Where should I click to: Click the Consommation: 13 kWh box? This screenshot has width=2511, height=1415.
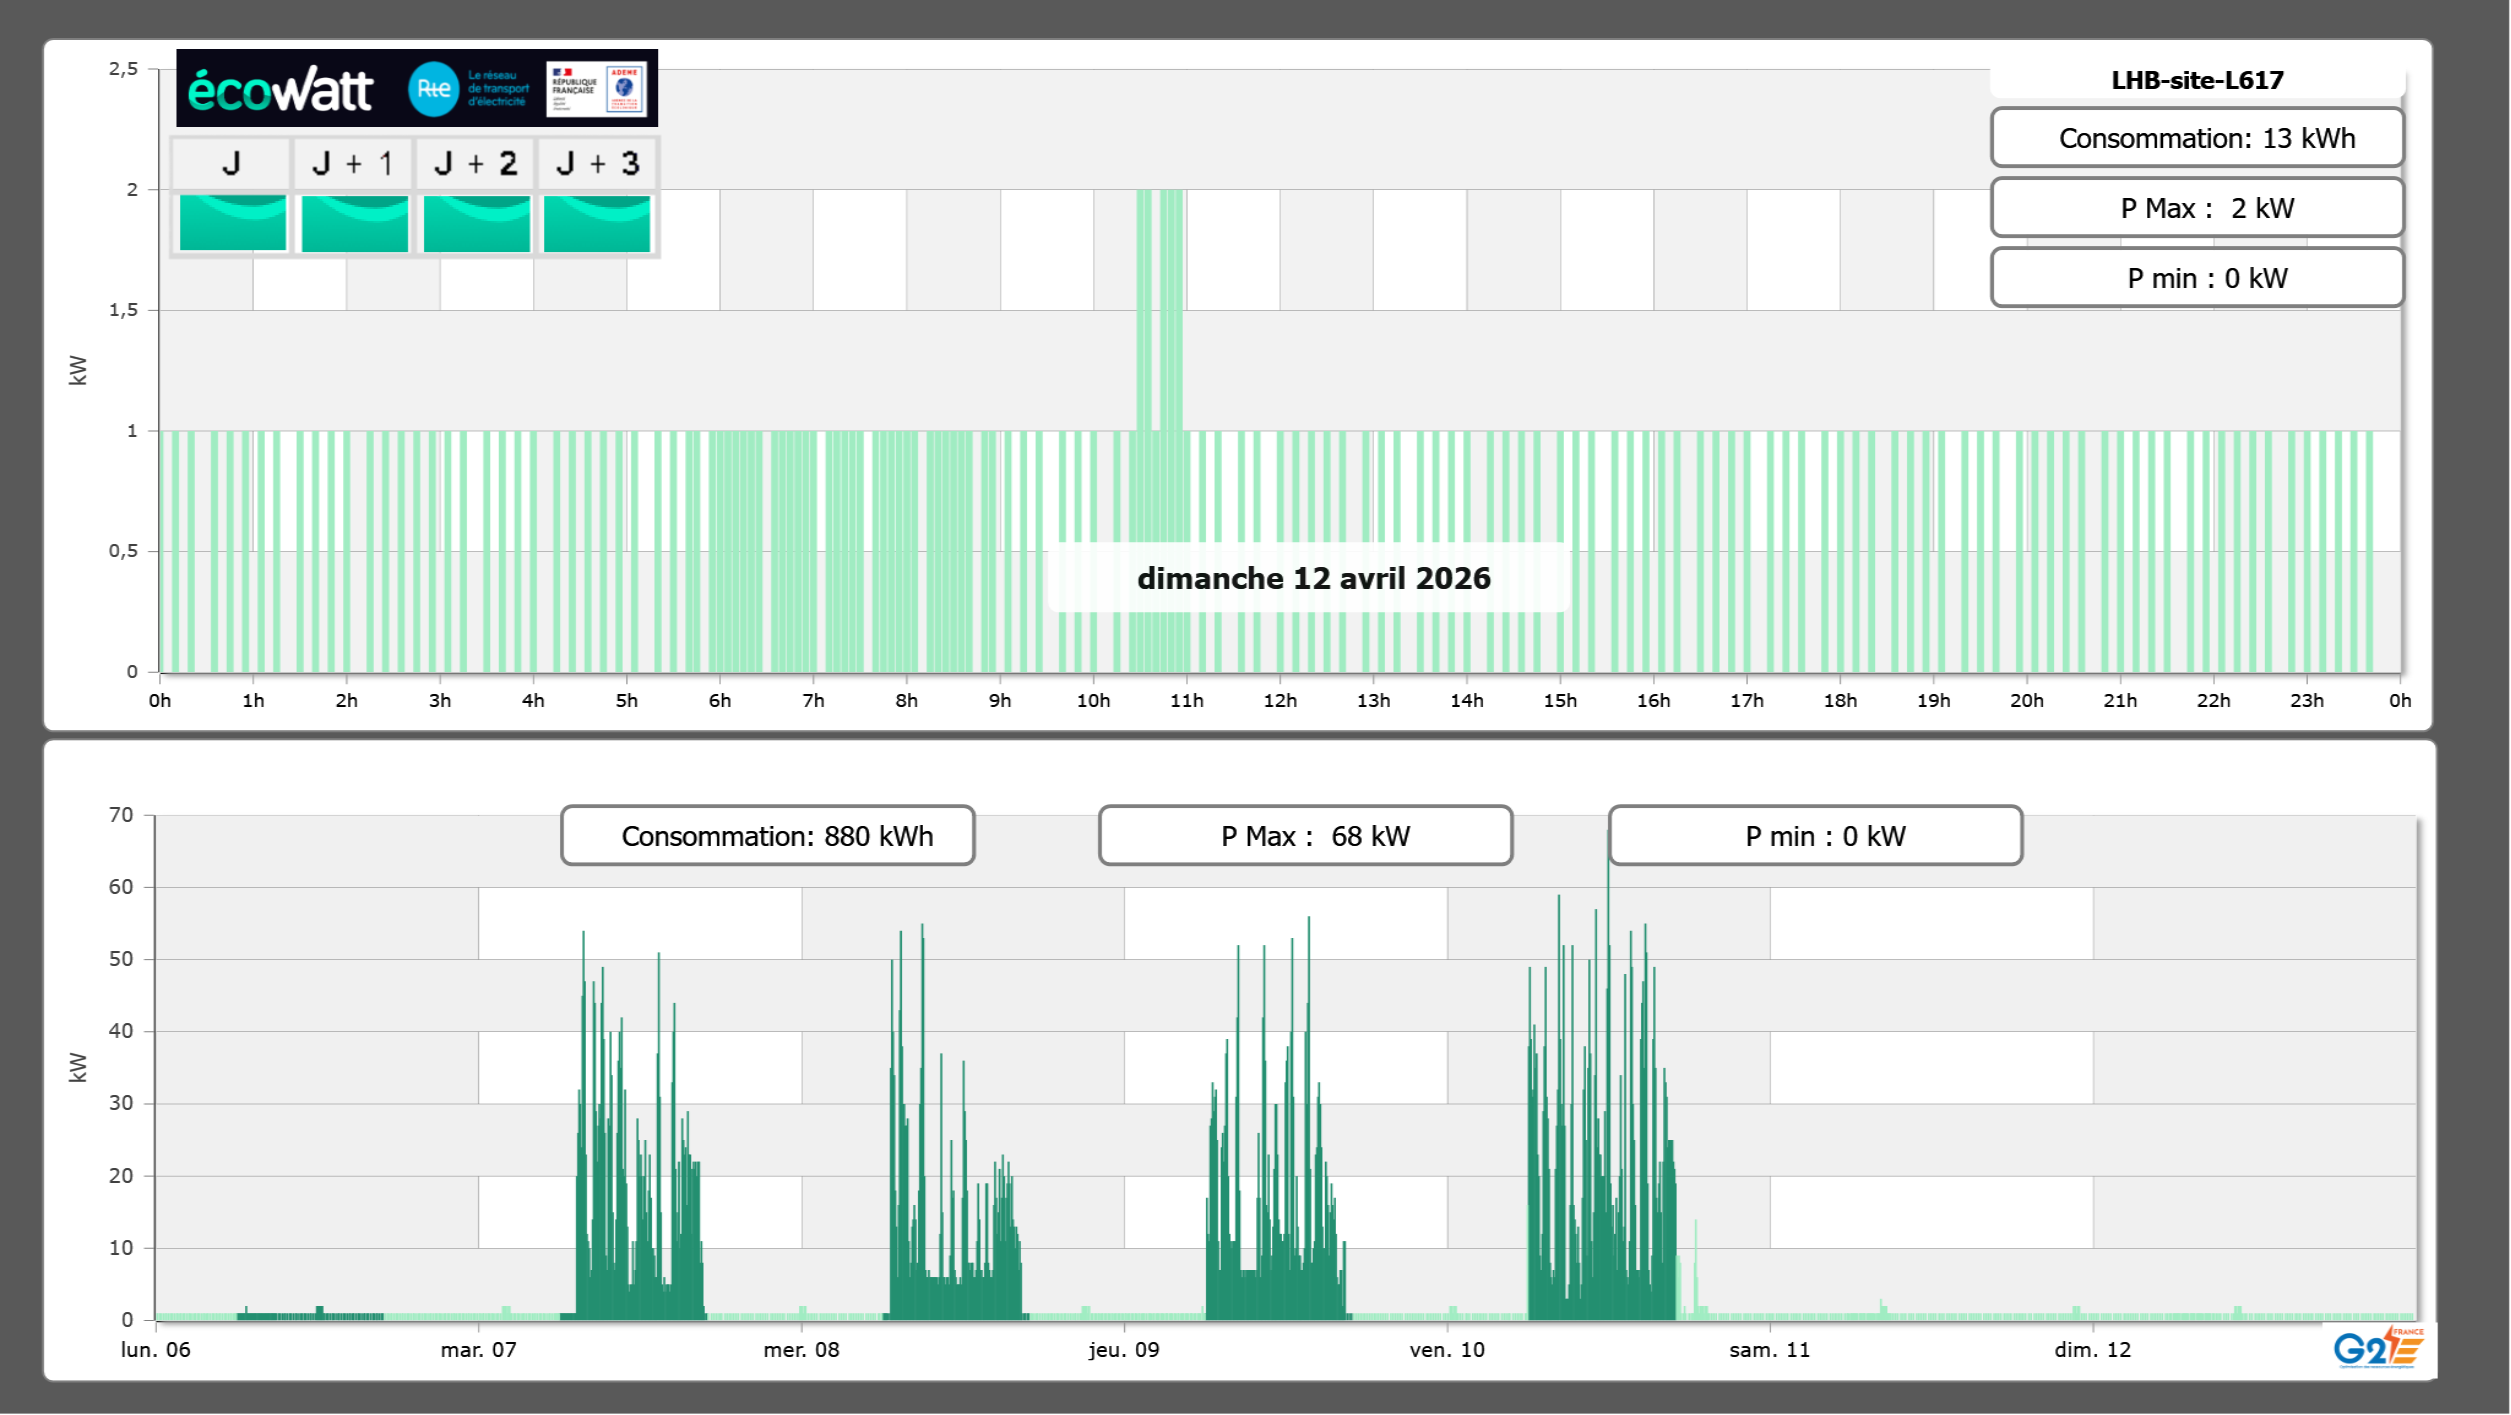click(2196, 138)
